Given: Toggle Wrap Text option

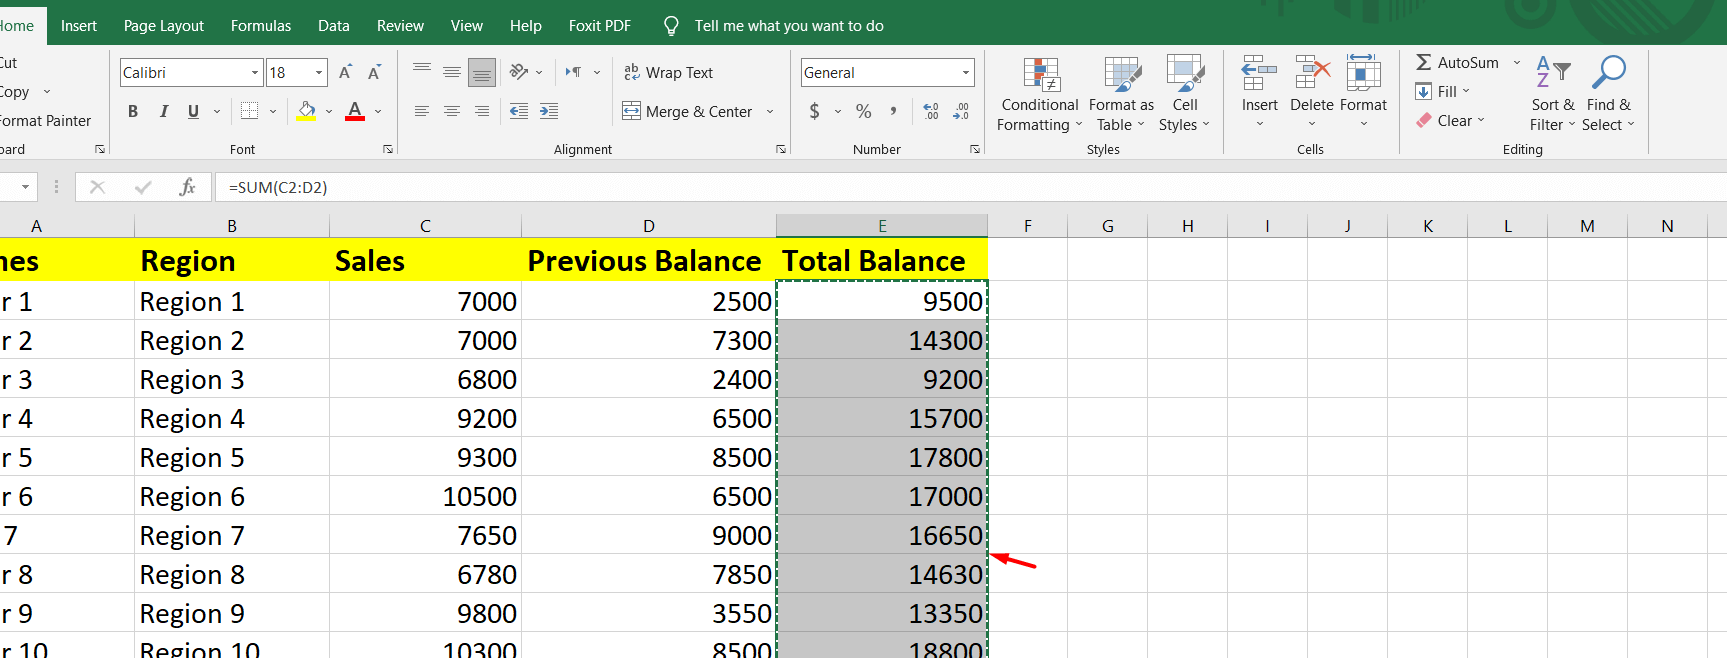Looking at the screenshot, I should [668, 72].
